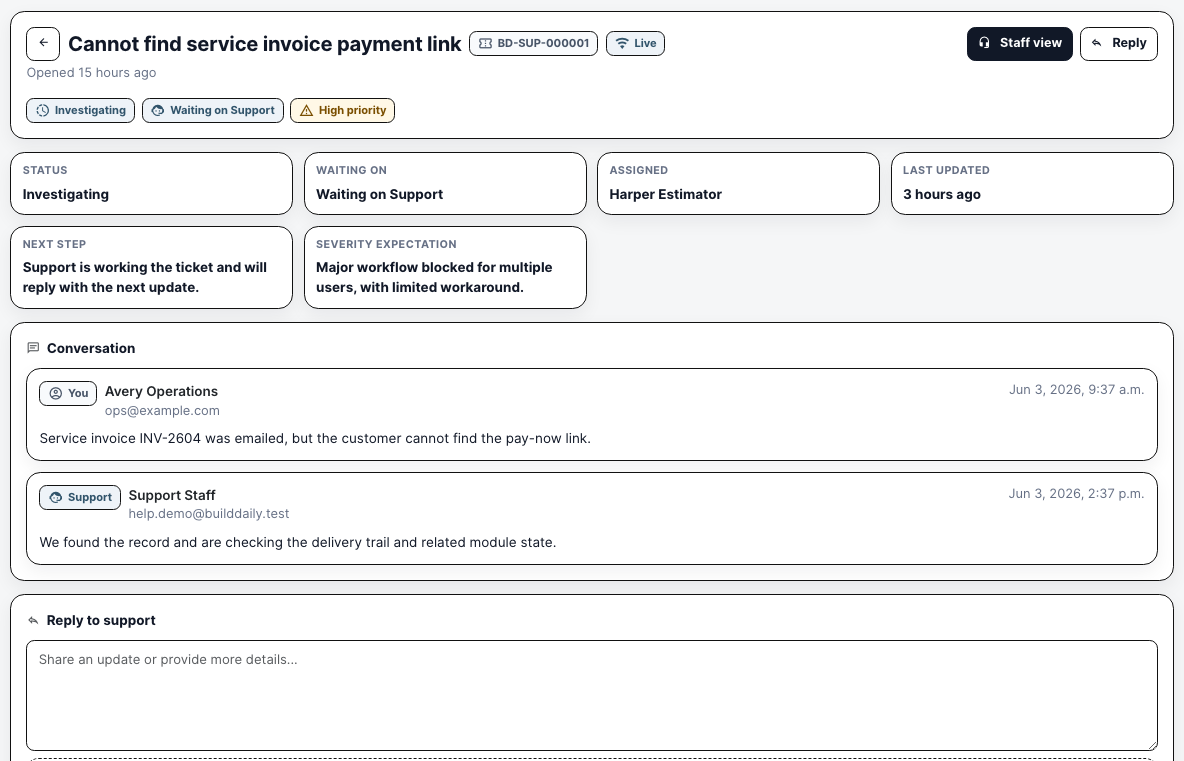Click the ticket icon beside BD-SUP-000001

tap(486, 44)
